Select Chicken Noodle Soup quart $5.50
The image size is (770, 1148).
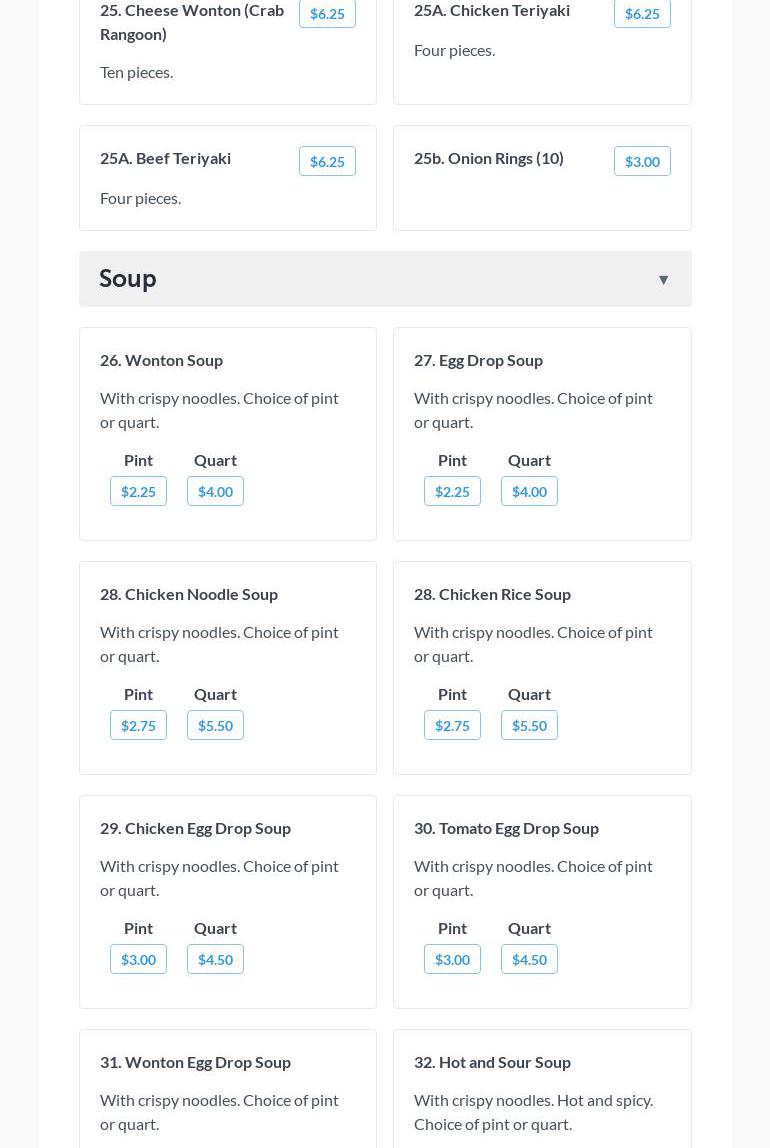click(215, 725)
